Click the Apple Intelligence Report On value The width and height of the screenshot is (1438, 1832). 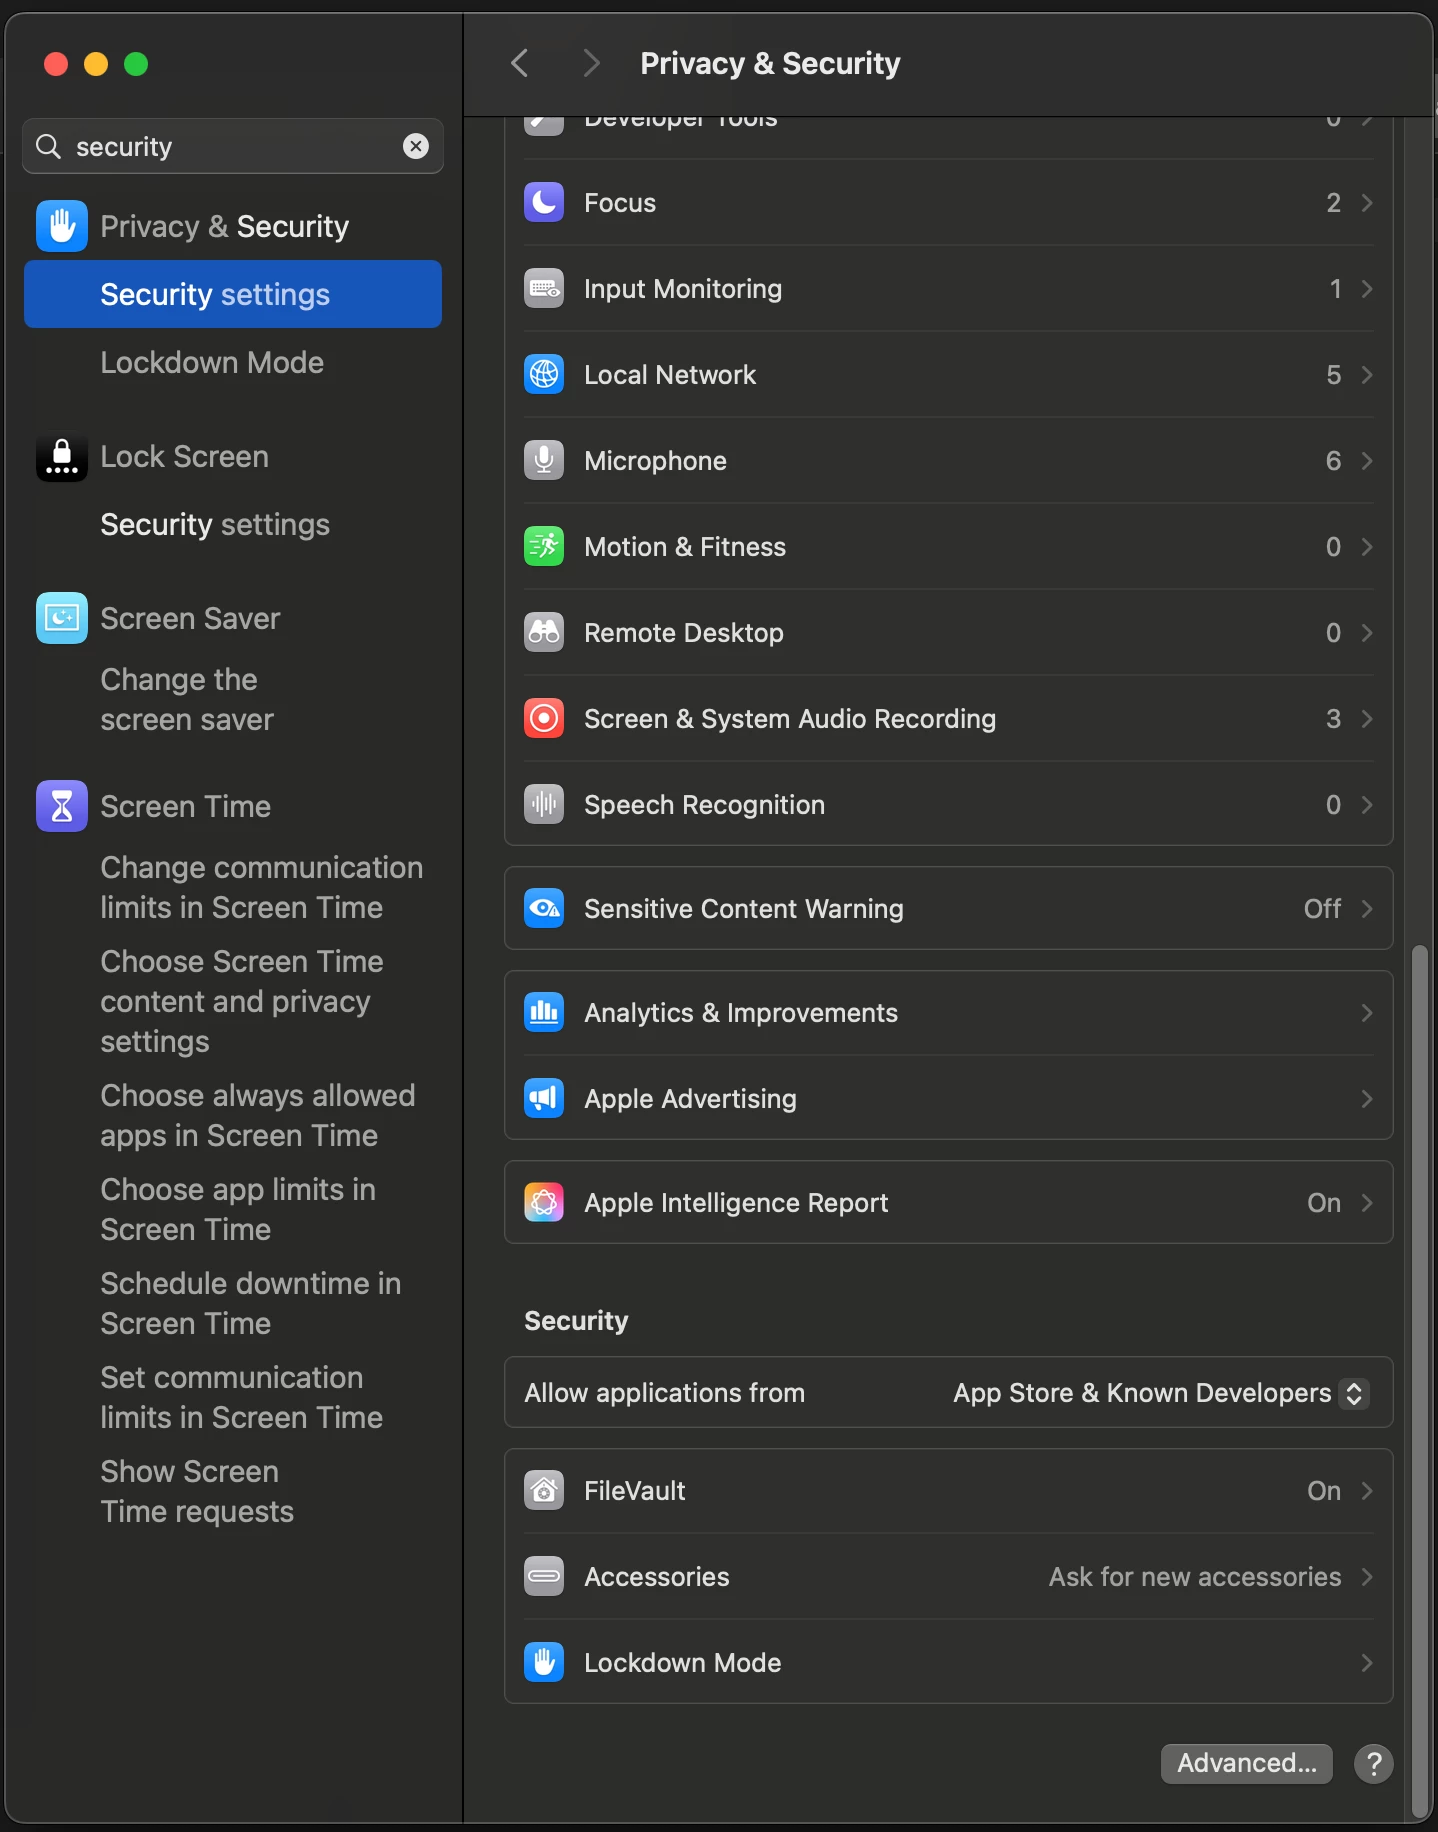pos(1324,1203)
